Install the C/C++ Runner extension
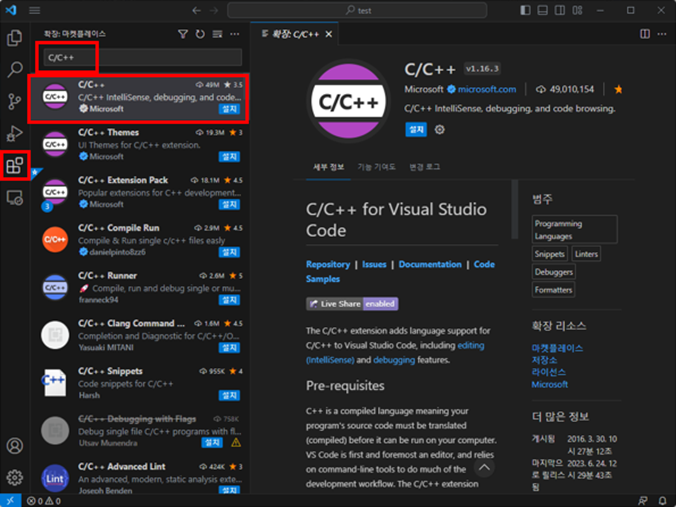This screenshot has height=507, width=676. [x=229, y=300]
